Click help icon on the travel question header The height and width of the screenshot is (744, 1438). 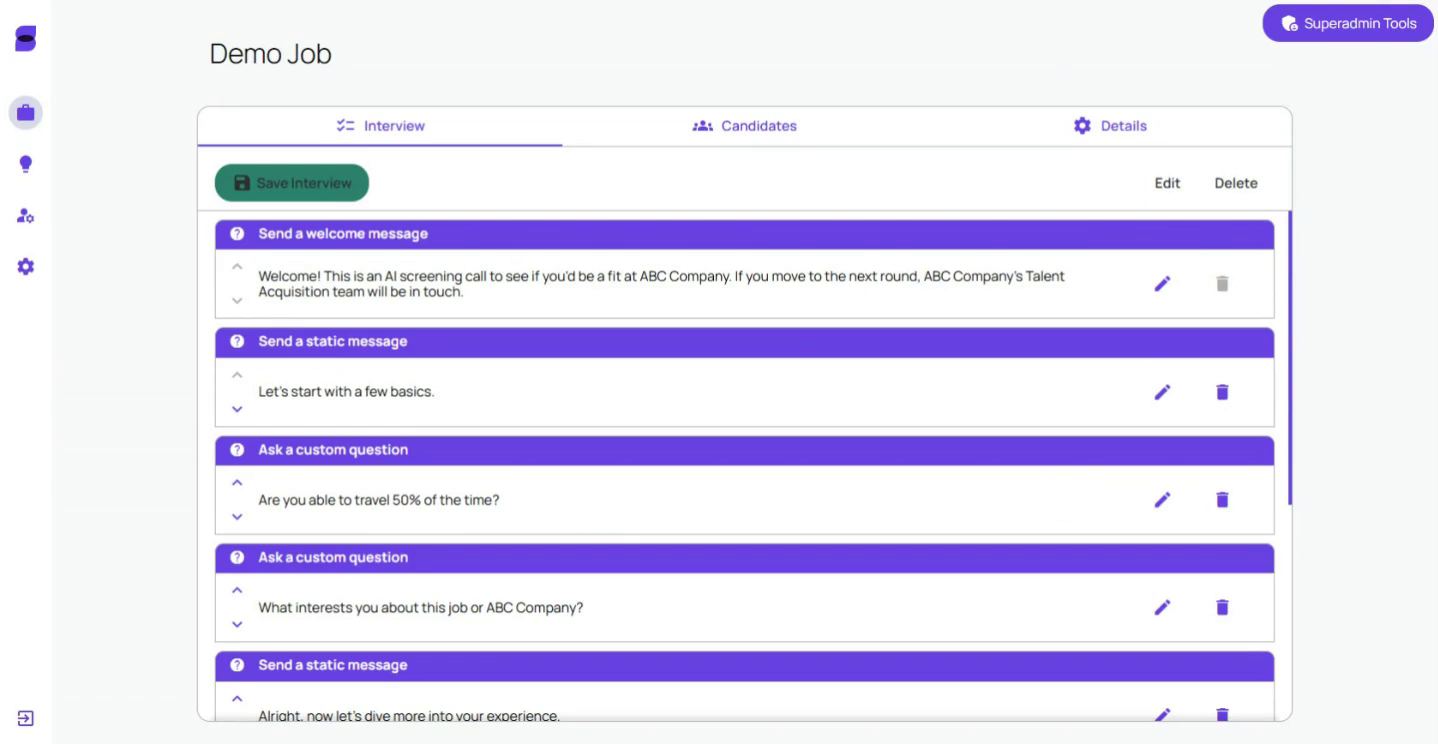237,450
